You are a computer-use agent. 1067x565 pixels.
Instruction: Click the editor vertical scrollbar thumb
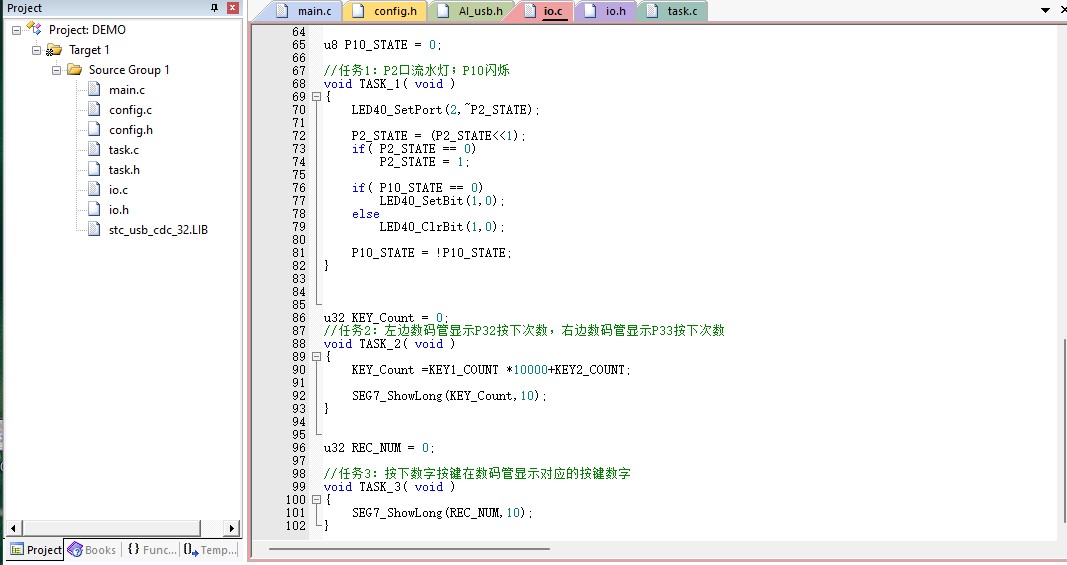1064,430
